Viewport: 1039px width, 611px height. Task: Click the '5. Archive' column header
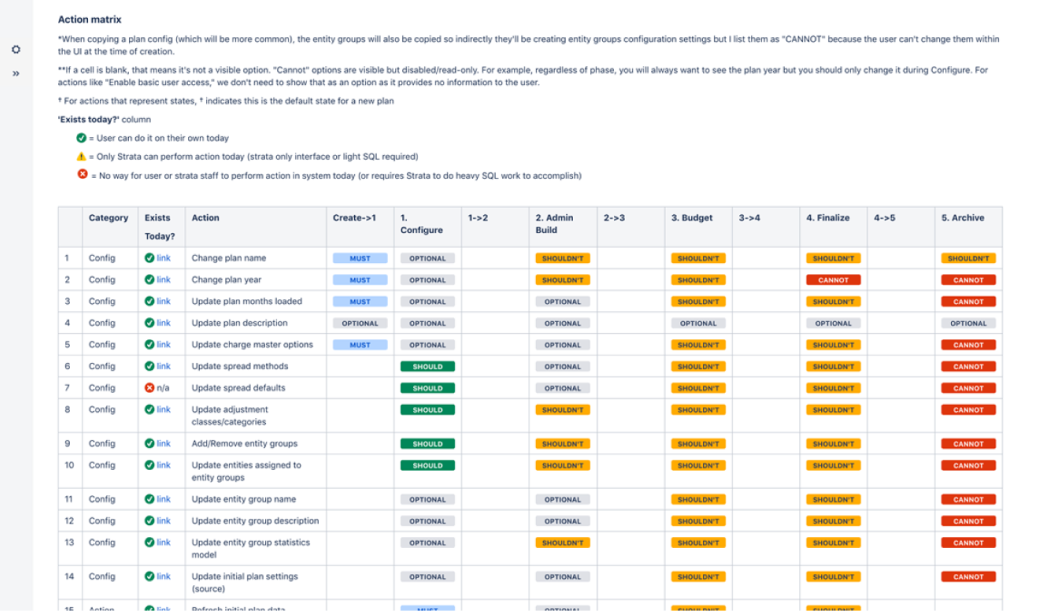pyautogui.click(x=962, y=217)
